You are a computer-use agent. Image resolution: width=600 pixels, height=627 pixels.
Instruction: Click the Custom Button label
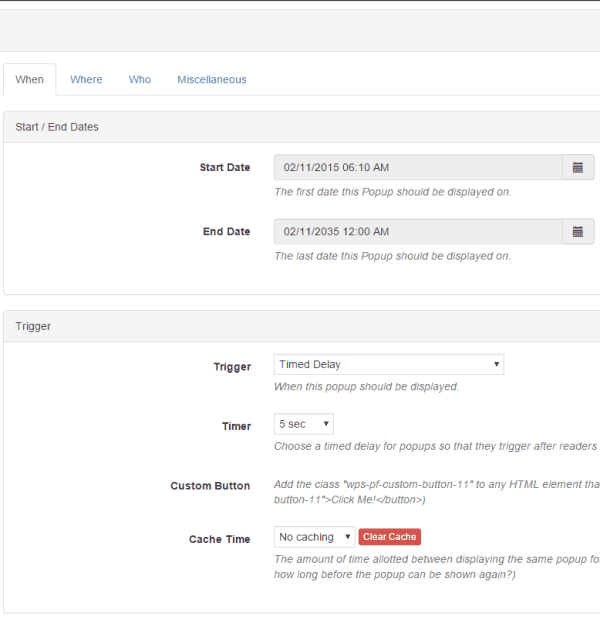pyautogui.click(x=210, y=486)
